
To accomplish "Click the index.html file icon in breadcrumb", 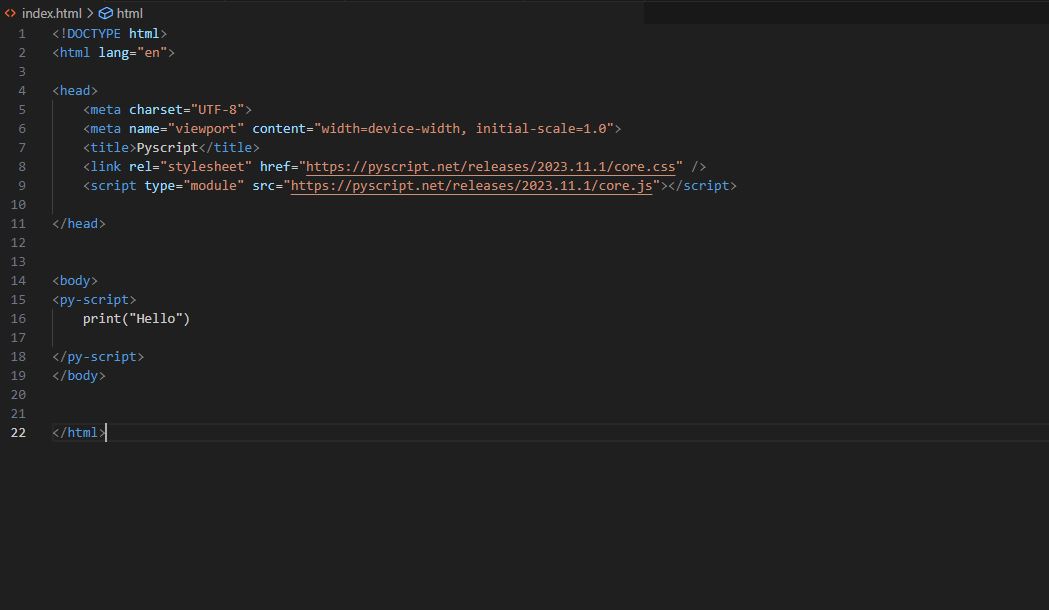I will click(10, 13).
